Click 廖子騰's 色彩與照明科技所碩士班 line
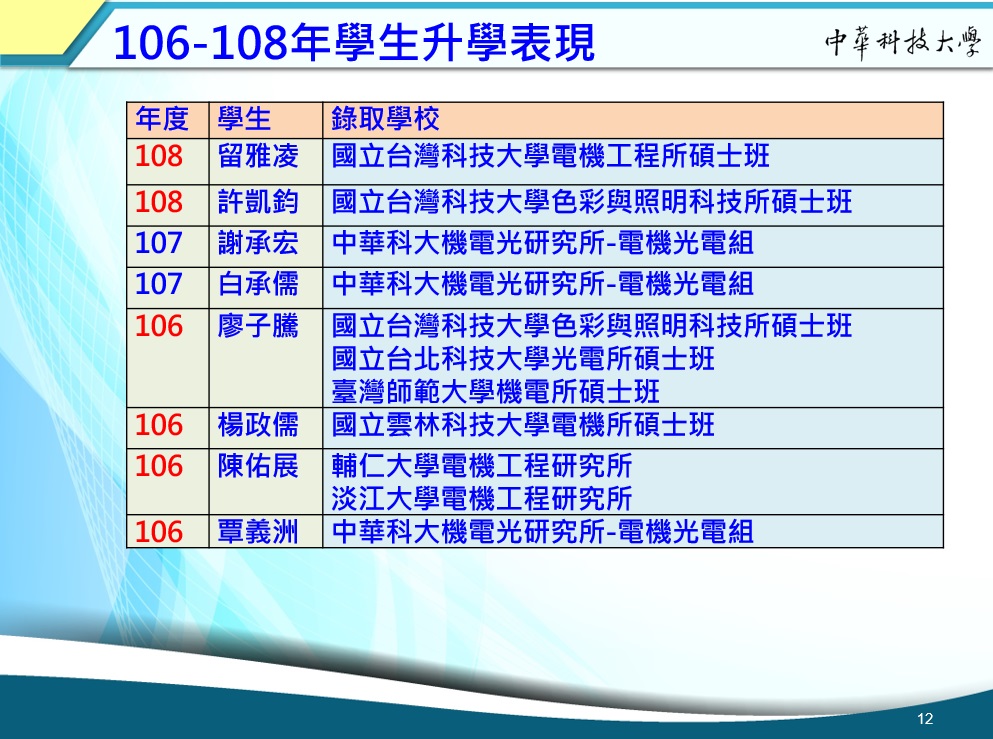Image resolution: width=993 pixels, height=739 pixels. point(591,326)
